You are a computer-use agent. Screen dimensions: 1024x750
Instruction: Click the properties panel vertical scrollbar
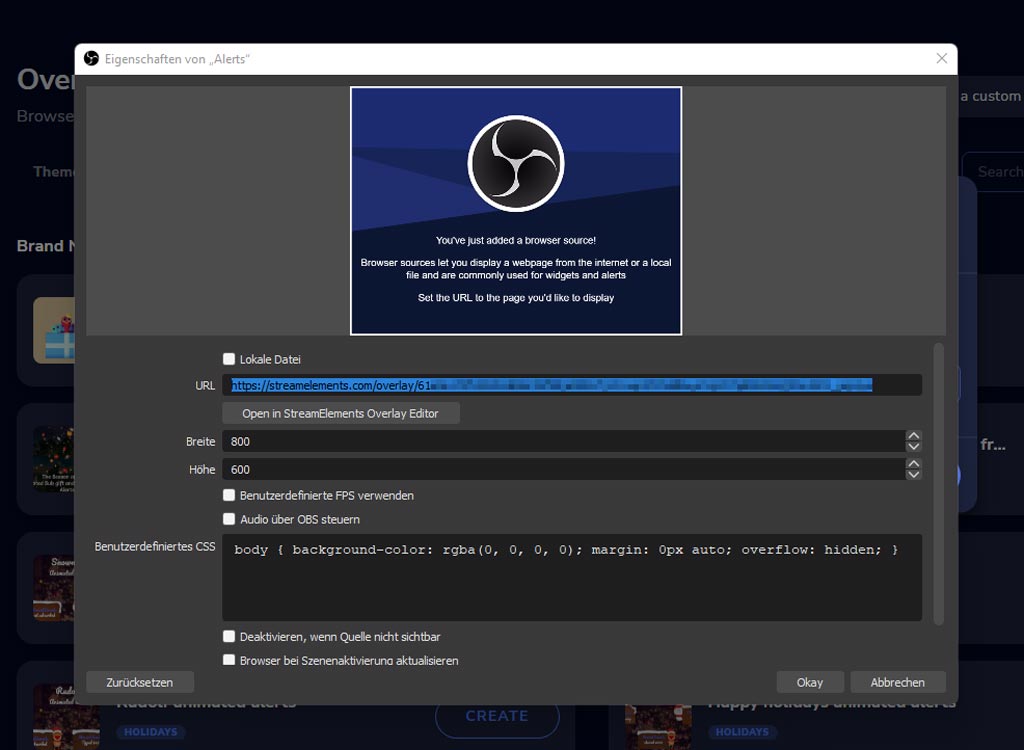point(939,483)
